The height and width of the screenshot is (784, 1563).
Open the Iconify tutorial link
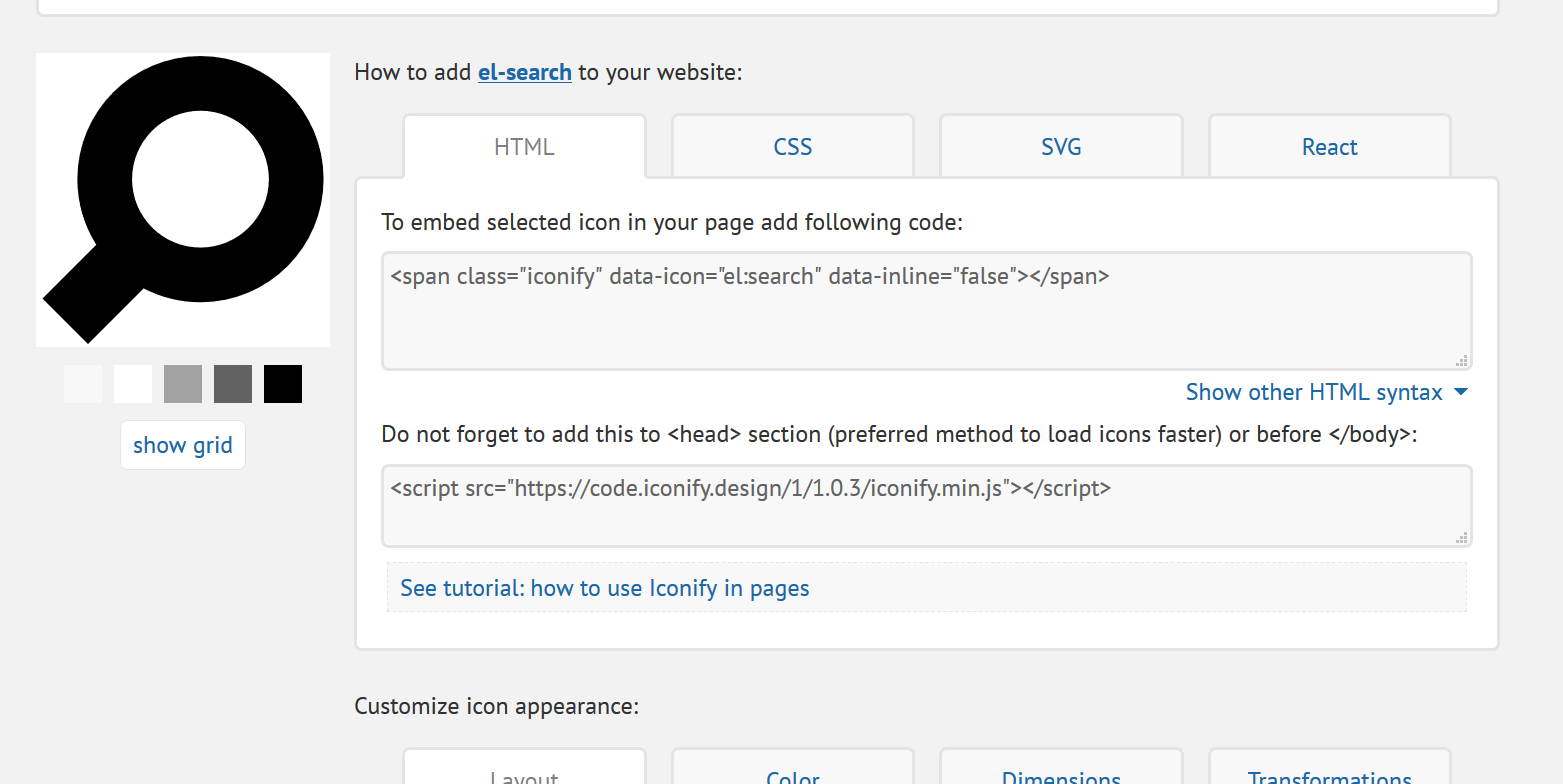(605, 588)
